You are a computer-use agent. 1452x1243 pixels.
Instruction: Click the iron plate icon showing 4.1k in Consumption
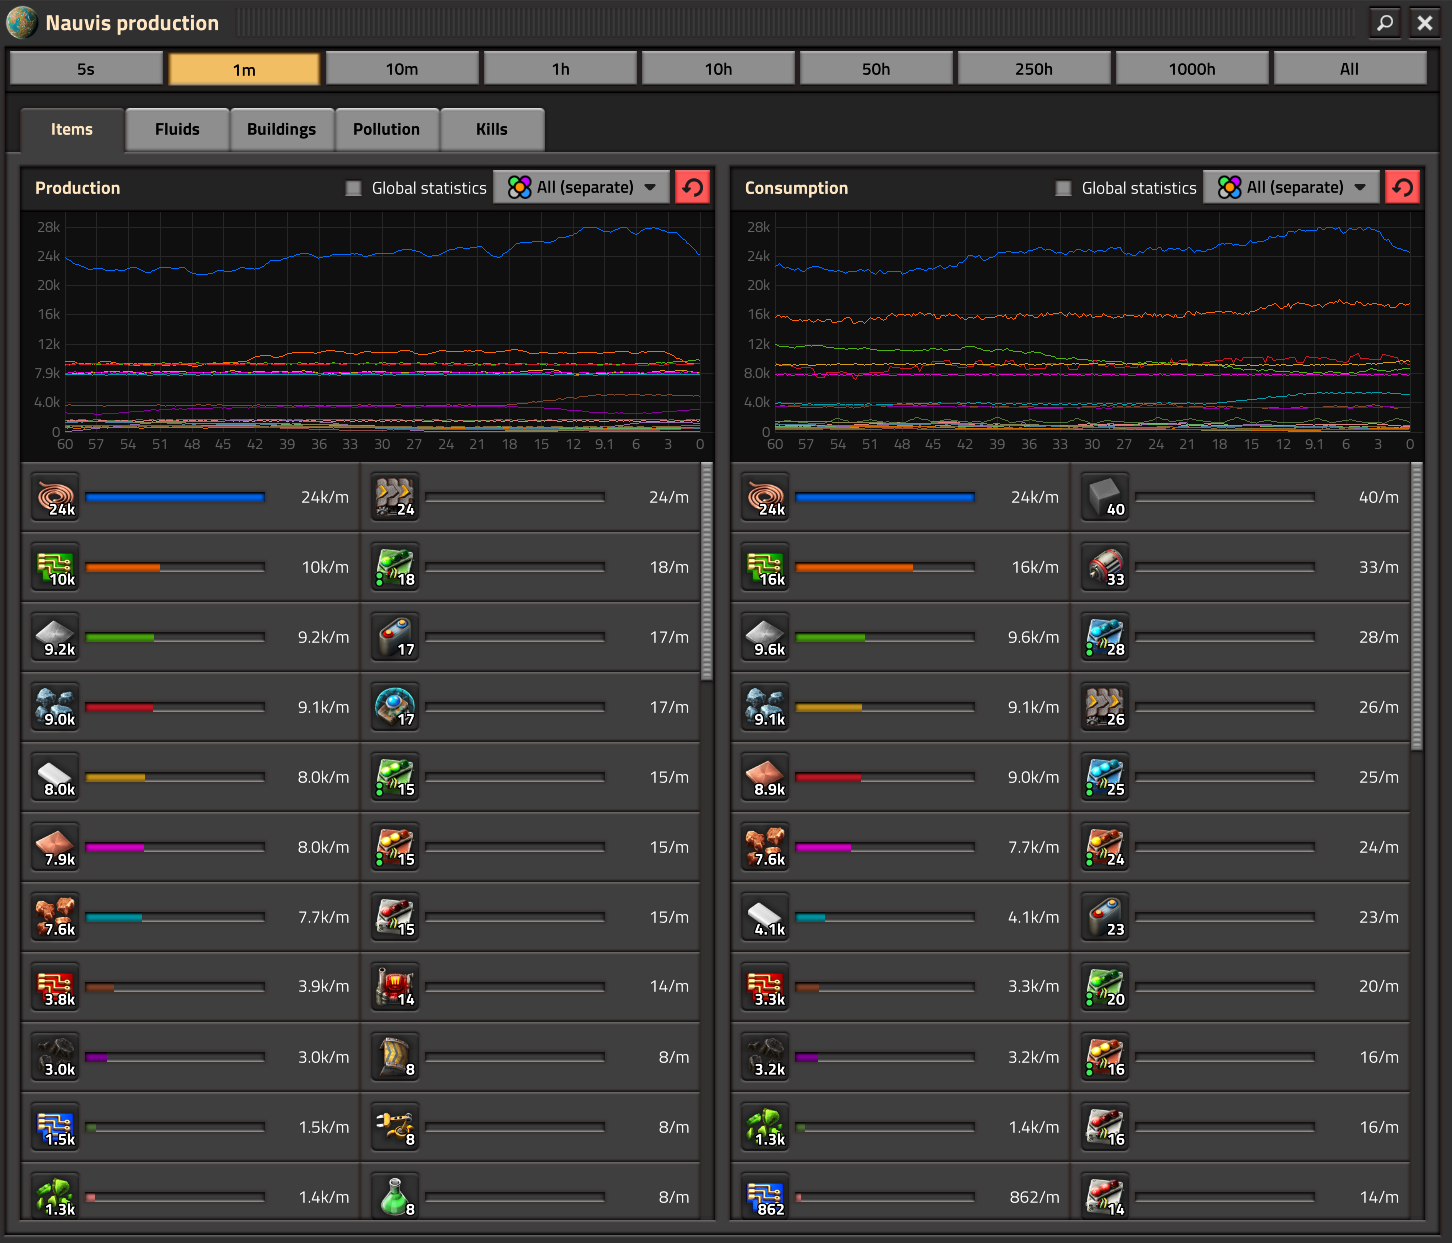(766, 917)
